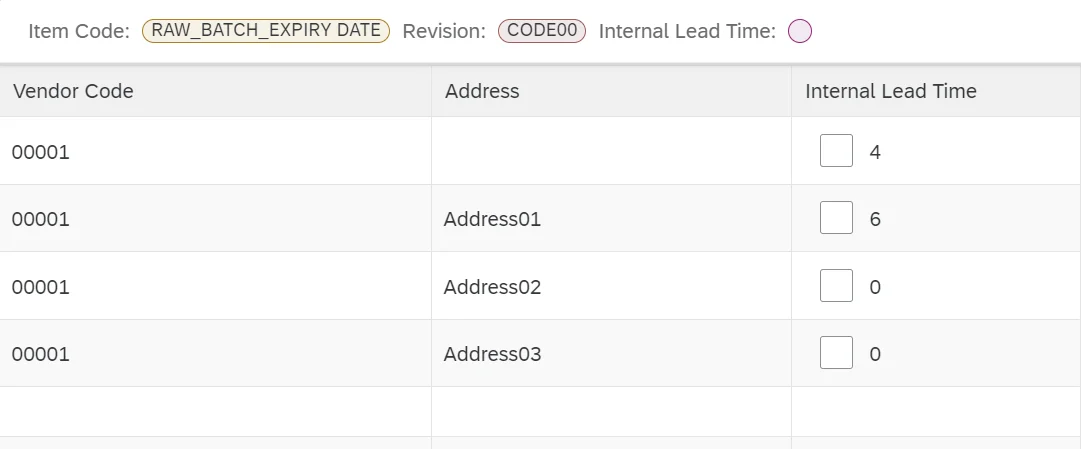The width and height of the screenshot is (1081, 449).
Task: Click the Address column header
Action: 482,91
